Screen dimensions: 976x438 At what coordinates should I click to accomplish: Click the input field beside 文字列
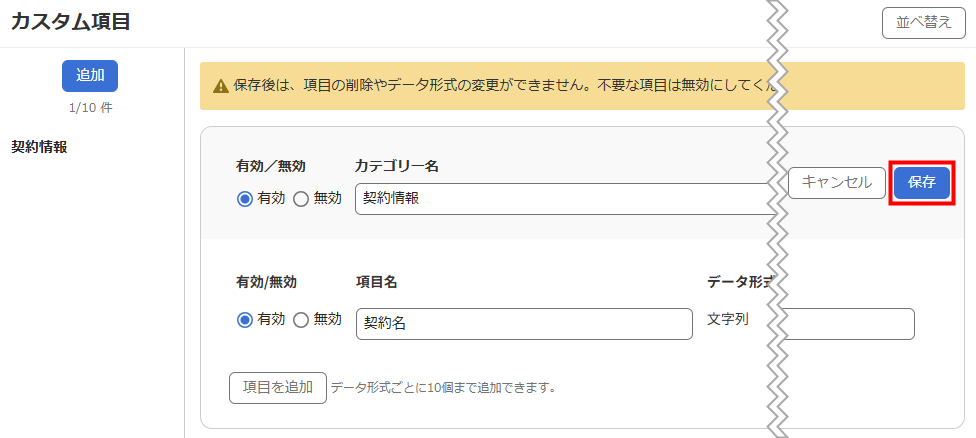(848, 324)
